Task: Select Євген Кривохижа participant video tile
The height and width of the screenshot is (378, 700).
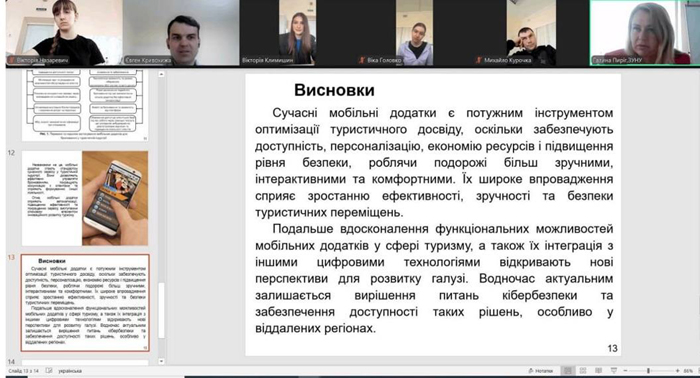Action: (x=181, y=33)
